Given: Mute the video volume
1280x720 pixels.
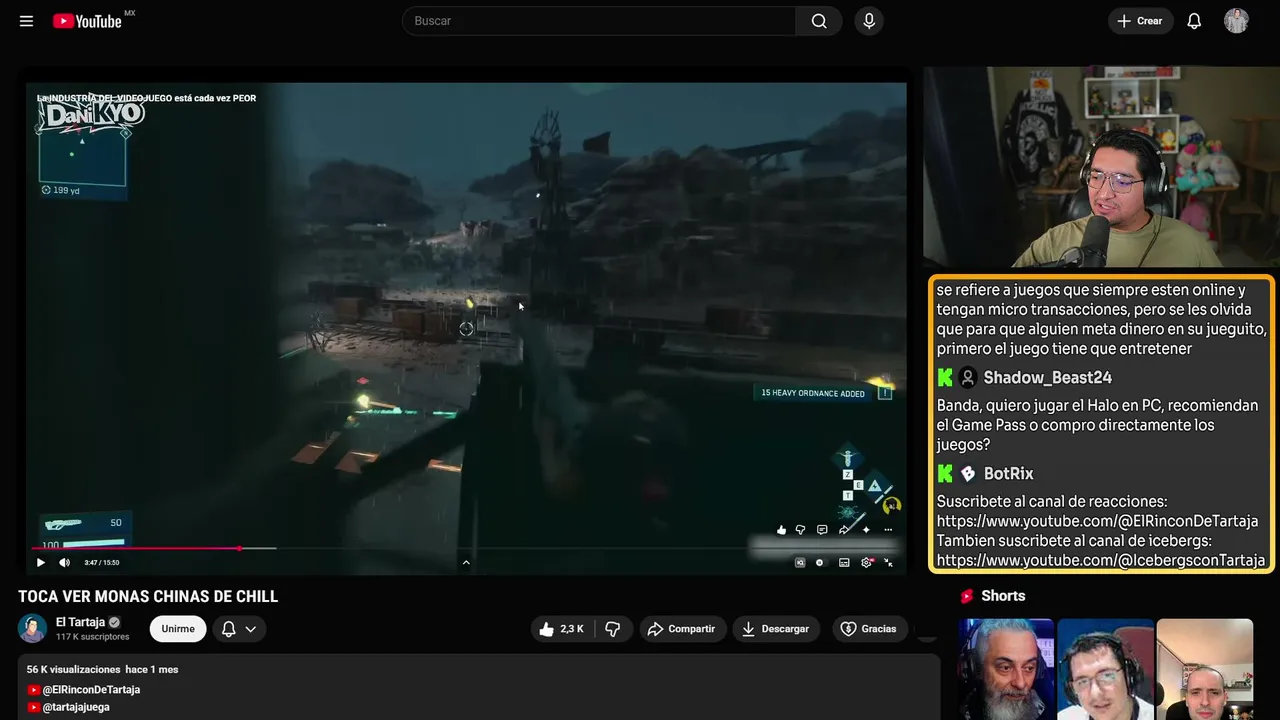Looking at the screenshot, I should 65,563.
